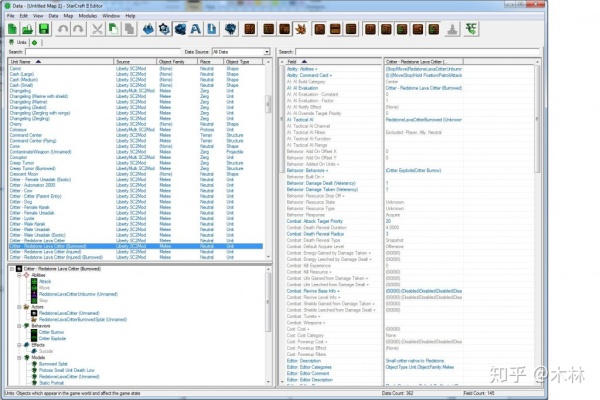600x400 pixels.
Task: Collapse the root Critter node in object tree
Action: [12, 269]
